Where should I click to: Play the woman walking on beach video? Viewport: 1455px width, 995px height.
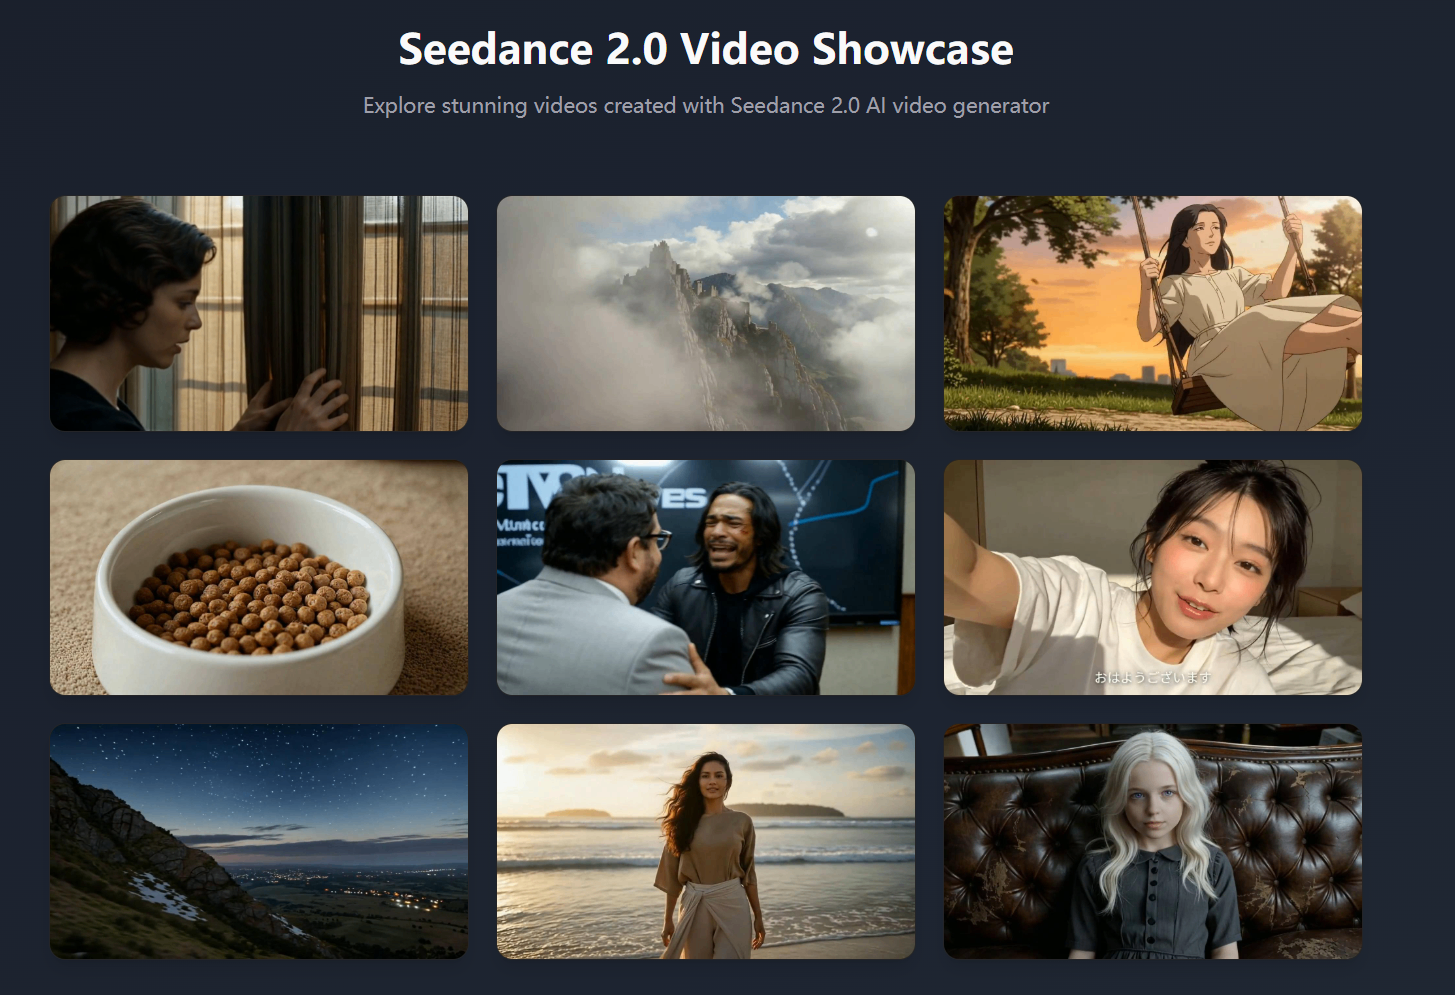[706, 841]
